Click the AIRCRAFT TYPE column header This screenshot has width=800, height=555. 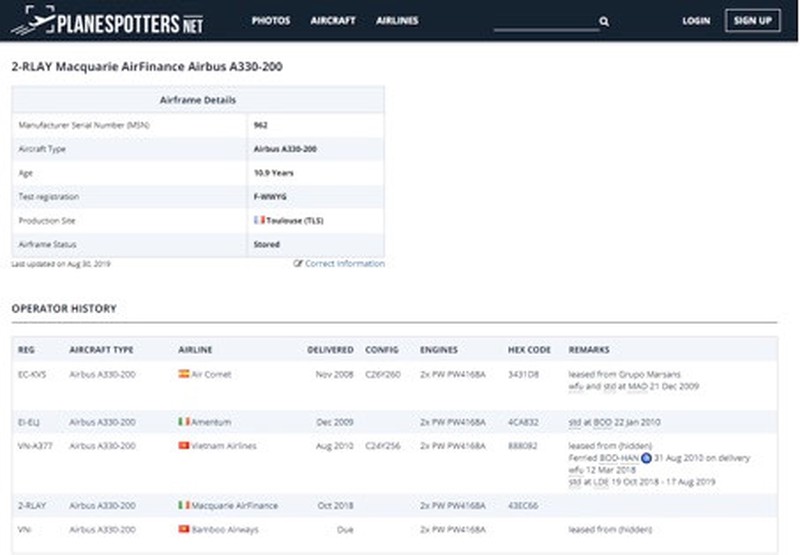(x=101, y=349)
